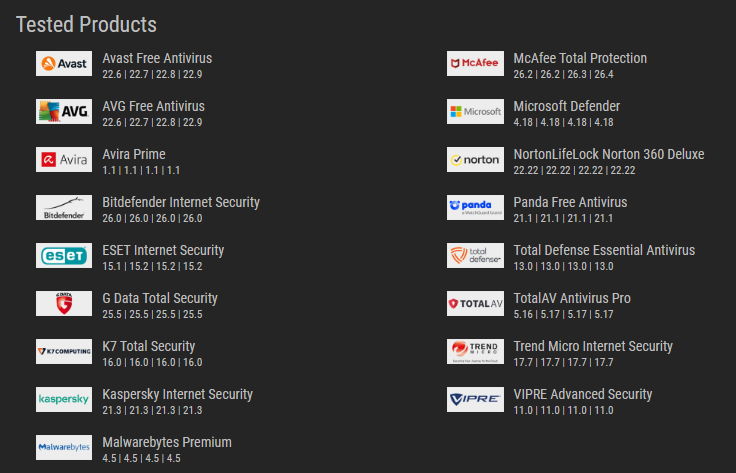Image resolution: width=736 pixels, height=473 pixels.
Task: Click the Trend Micro logo
Action: coord(475,352)
